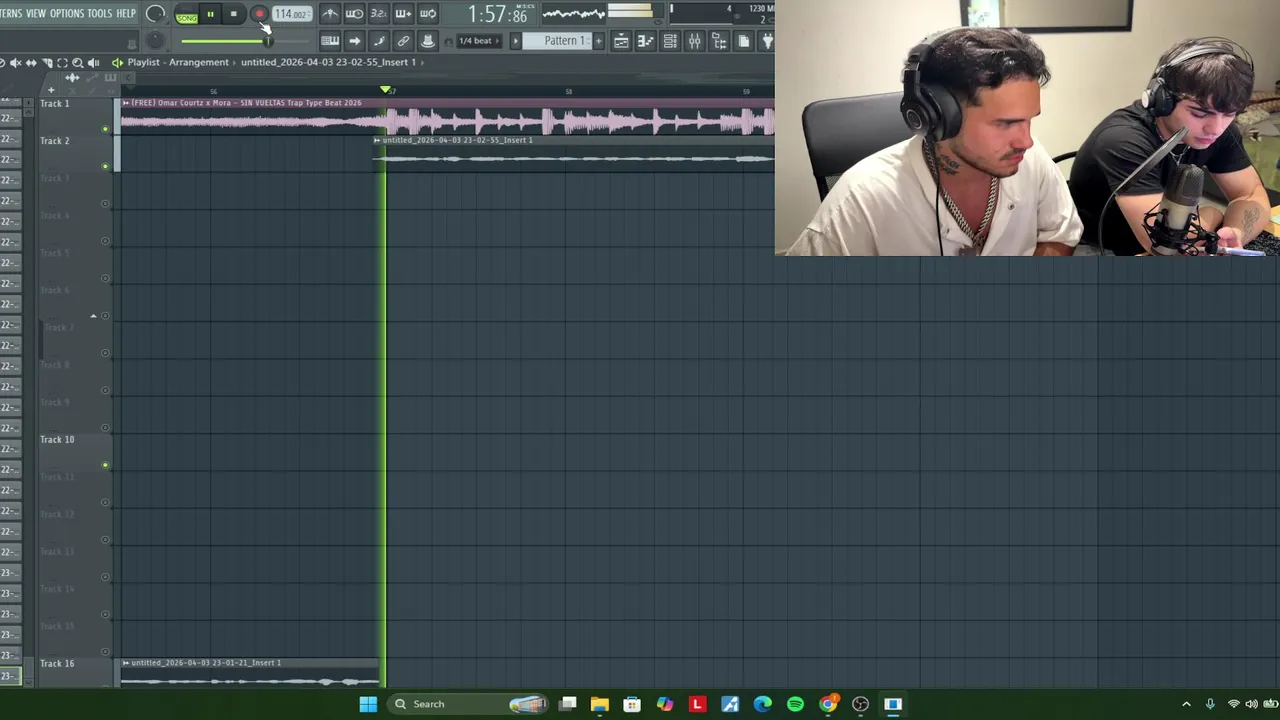Click the song position slider handle
This screenshot has width=1280, height=720.
point(267,41)
